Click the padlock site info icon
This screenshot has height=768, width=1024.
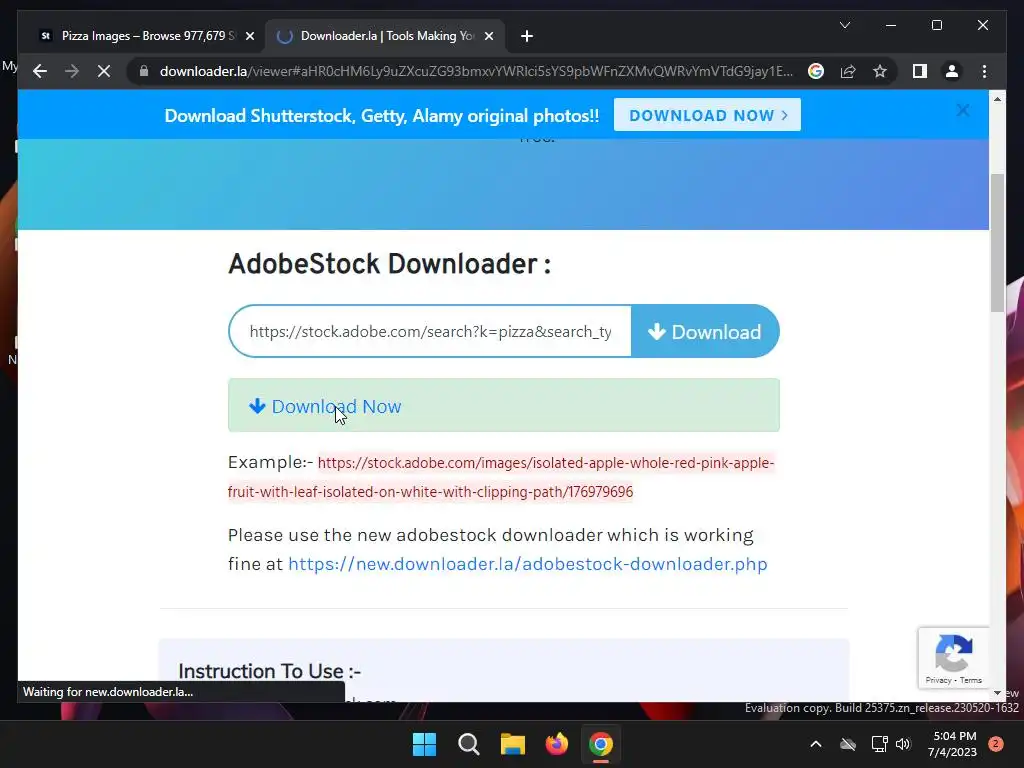[x=144, y=71]
